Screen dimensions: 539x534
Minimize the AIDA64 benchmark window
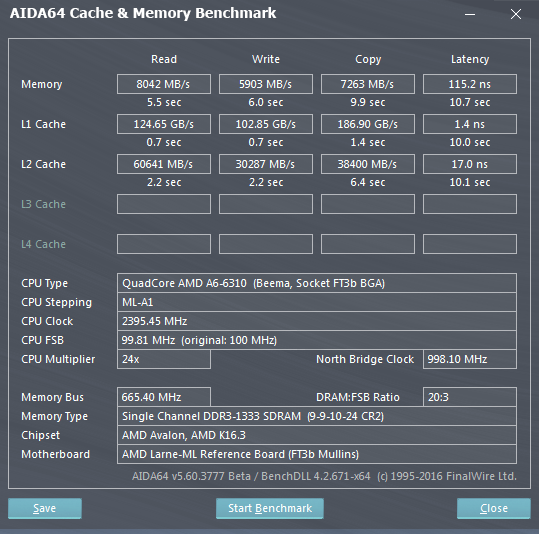(470, 14)
